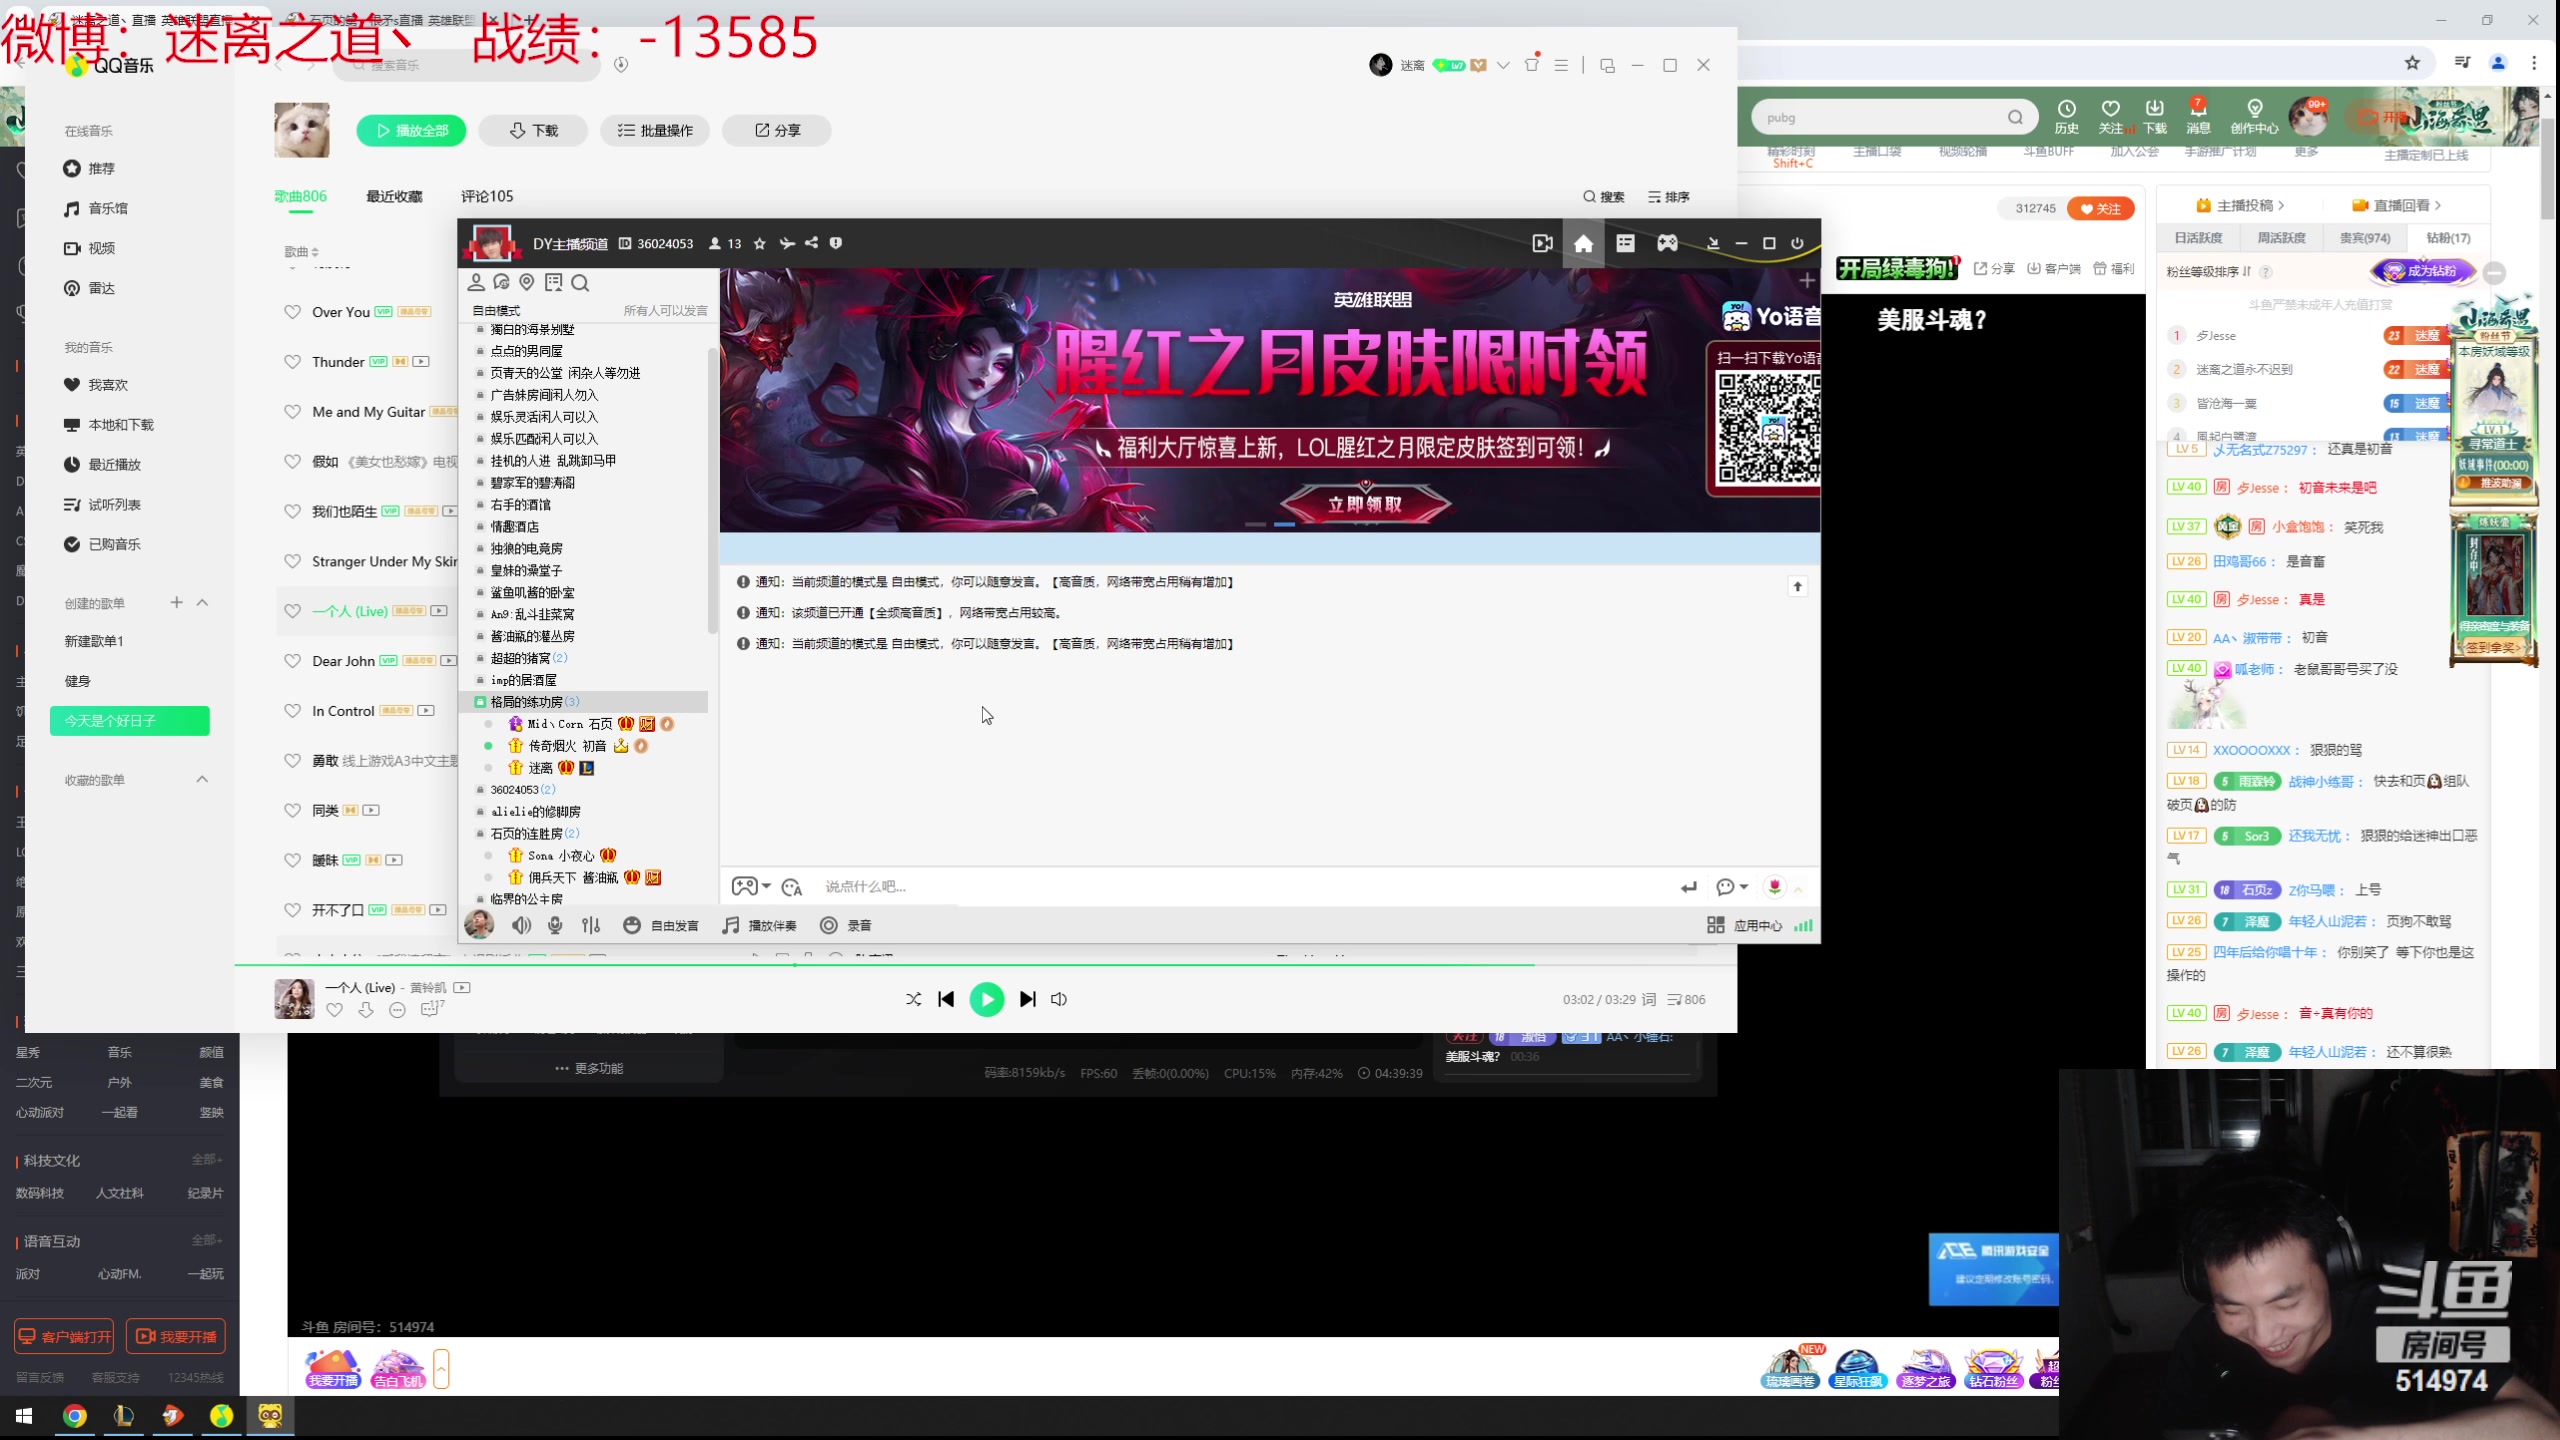The image size is (2560, 1440).
Task: Switch to the 评论105 tab
Action: tap(487, 196)
